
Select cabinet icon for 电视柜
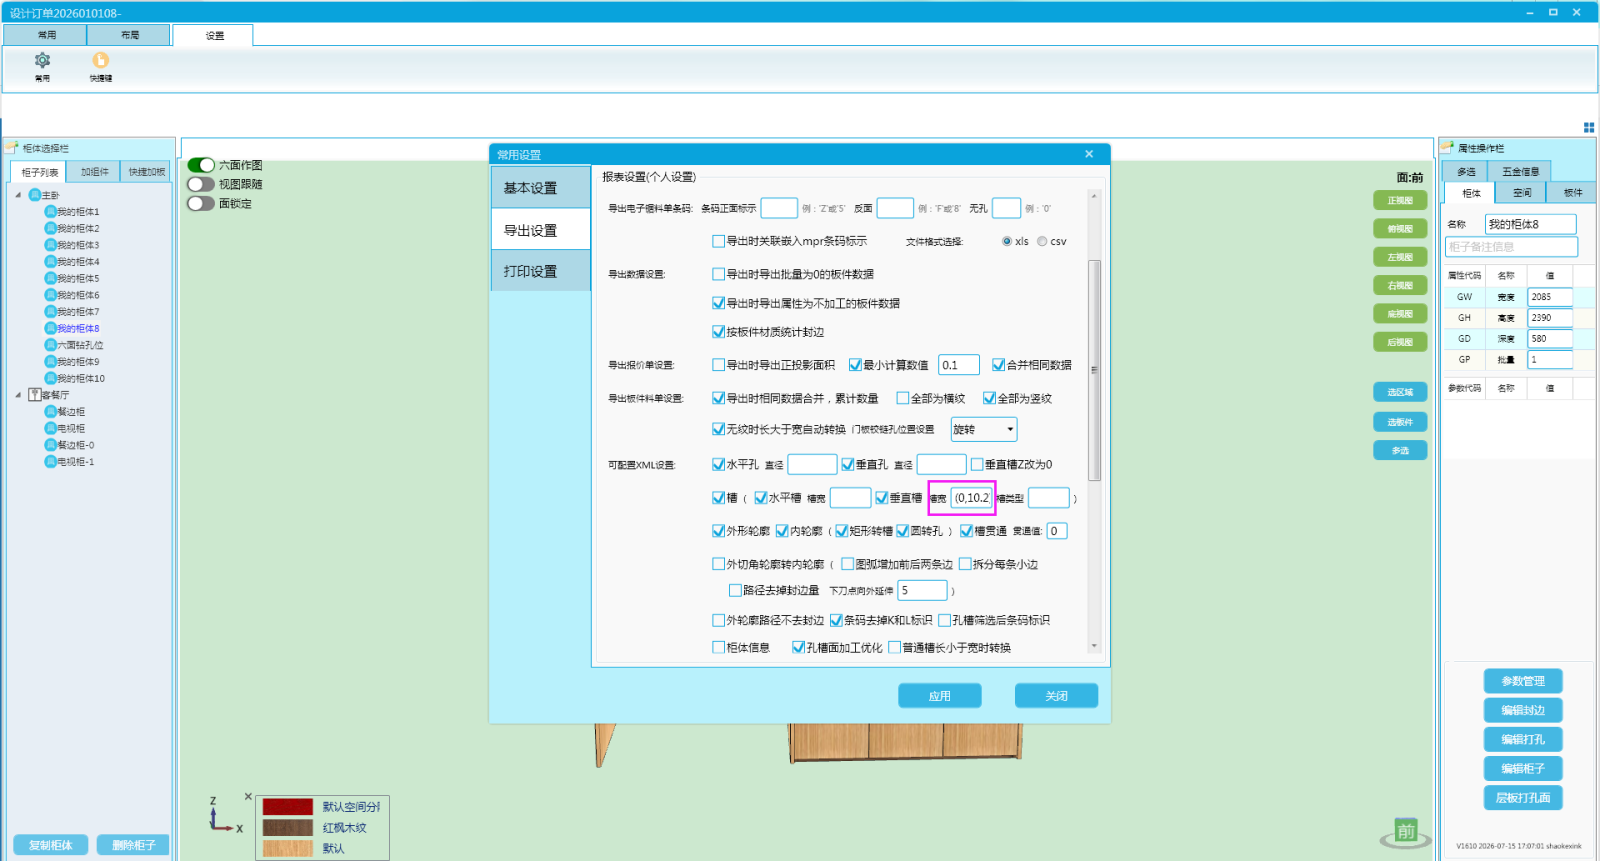tap(50, 428)
